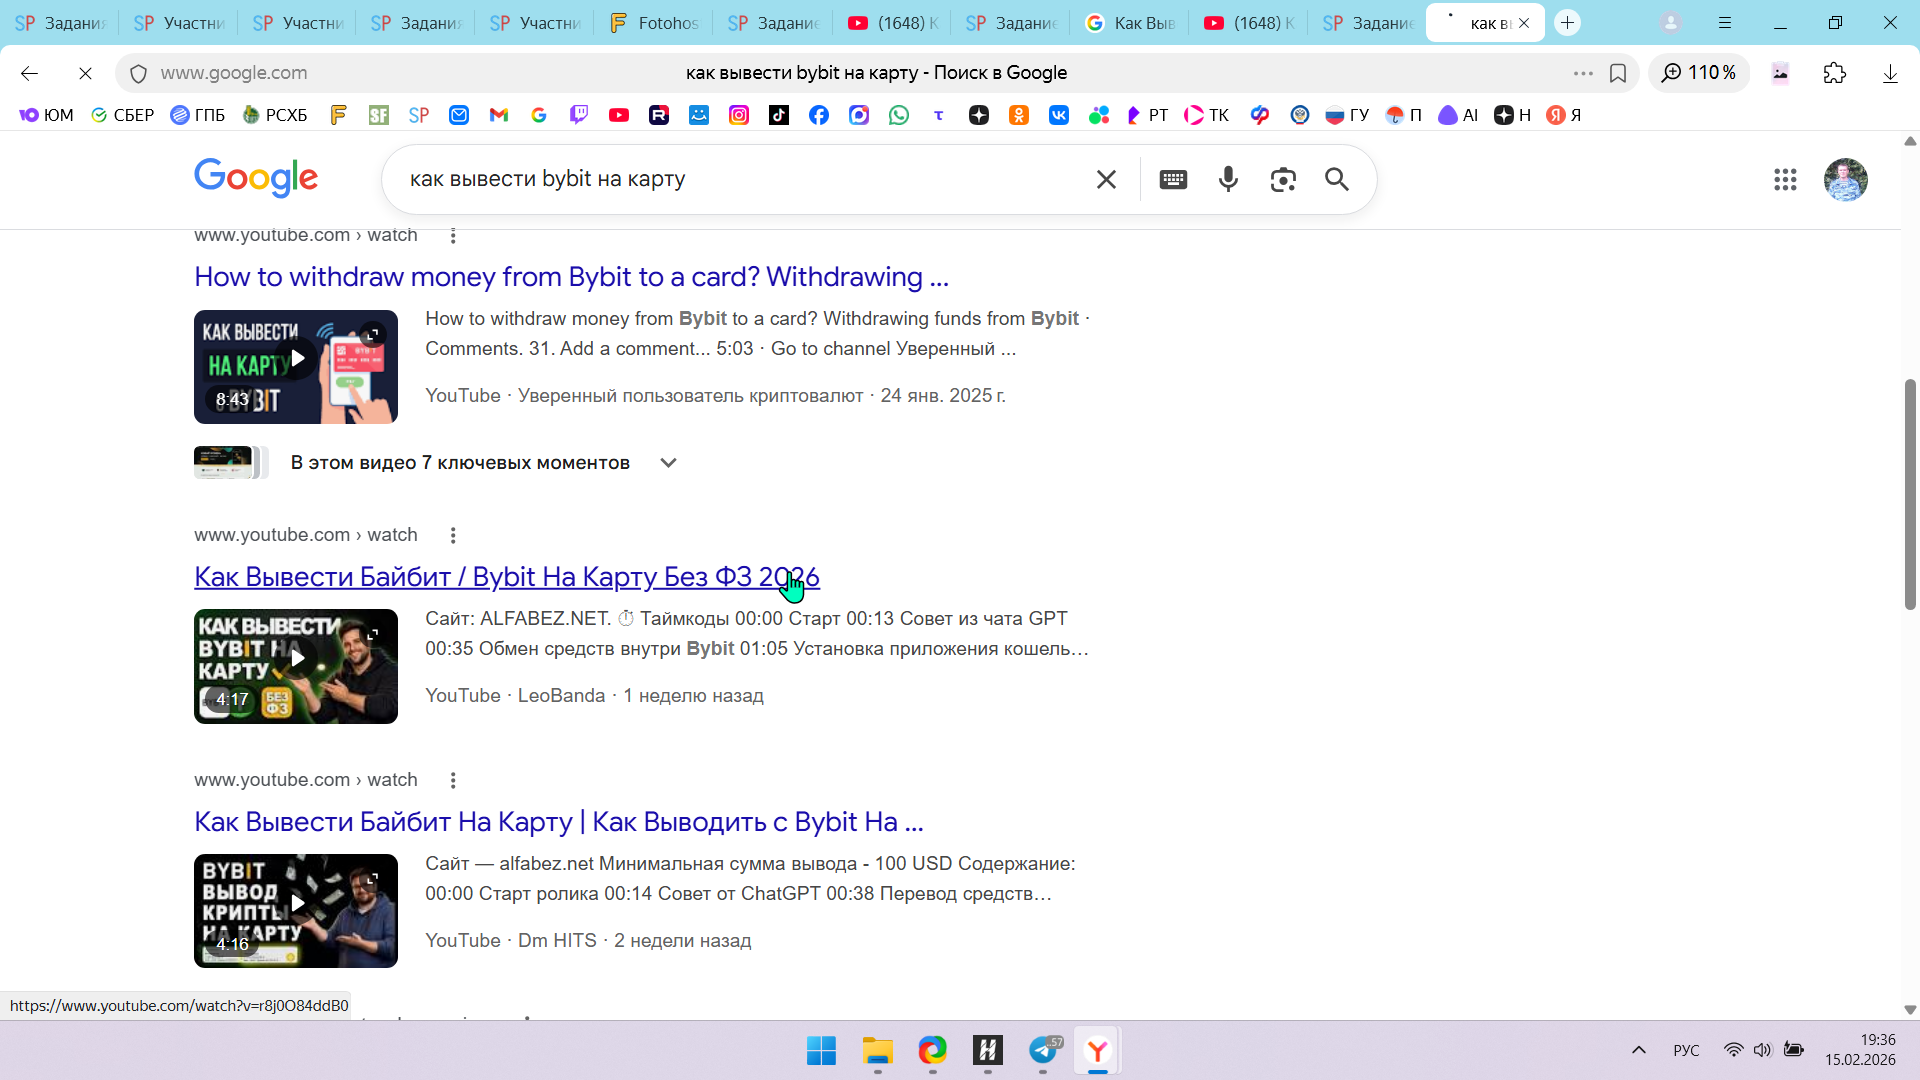Click the voice search microphone icon
Viewport: 1920px width, 1080px height.
tap(1228, 179)
